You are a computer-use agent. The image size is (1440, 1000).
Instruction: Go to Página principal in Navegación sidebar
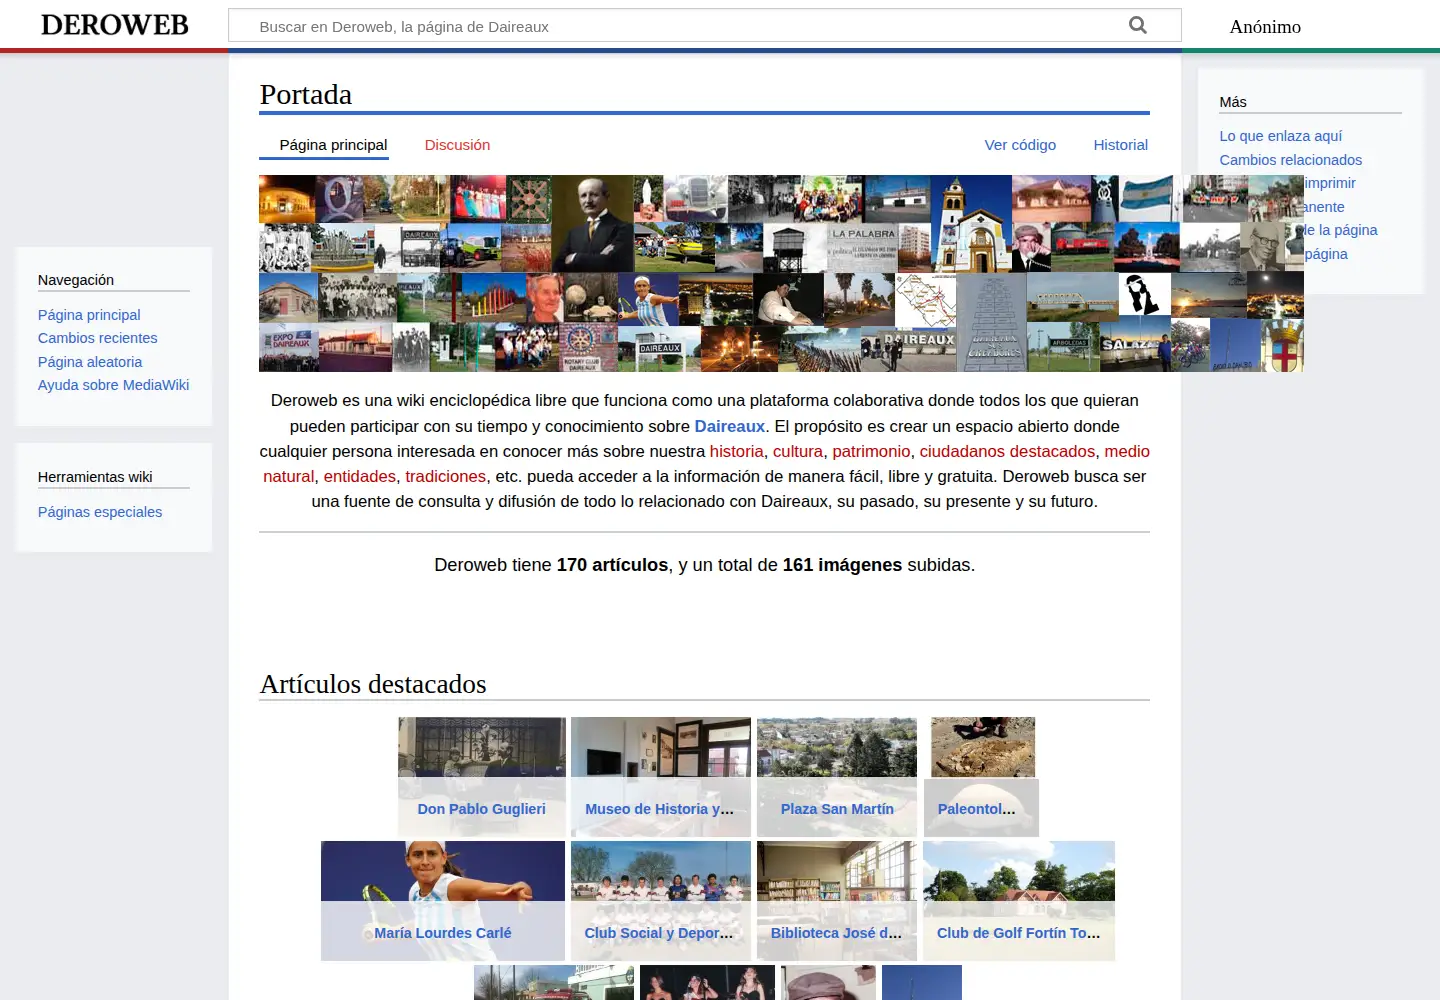click(x=89, y=315)
